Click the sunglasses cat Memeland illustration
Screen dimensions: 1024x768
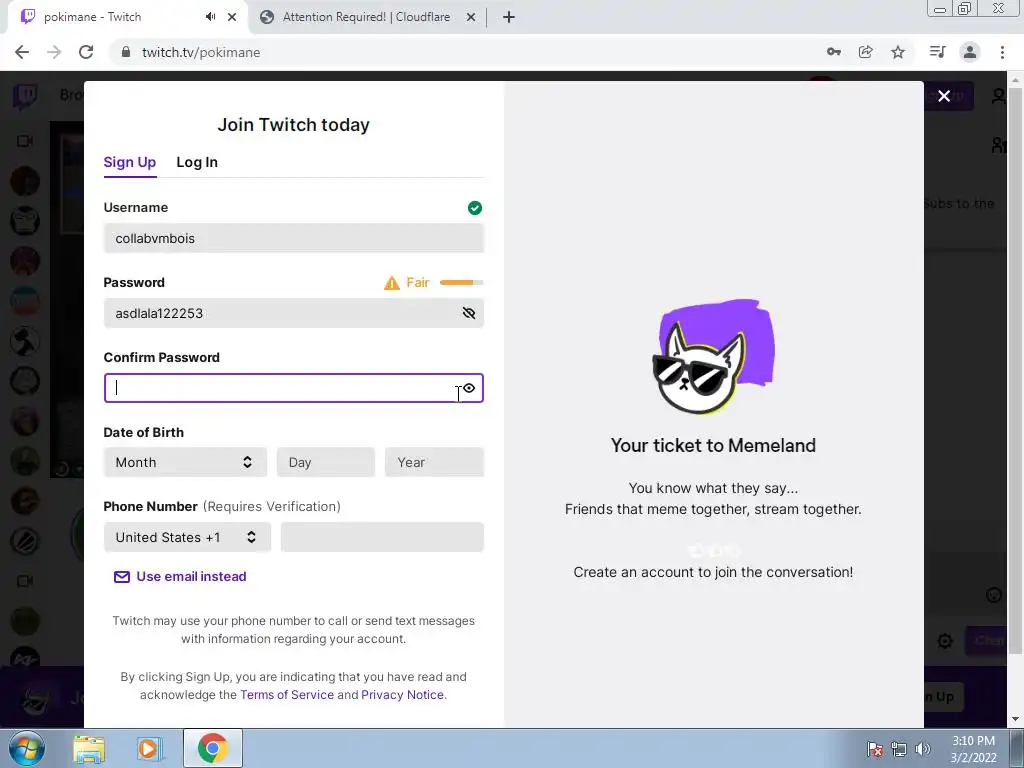pos(713,357)
